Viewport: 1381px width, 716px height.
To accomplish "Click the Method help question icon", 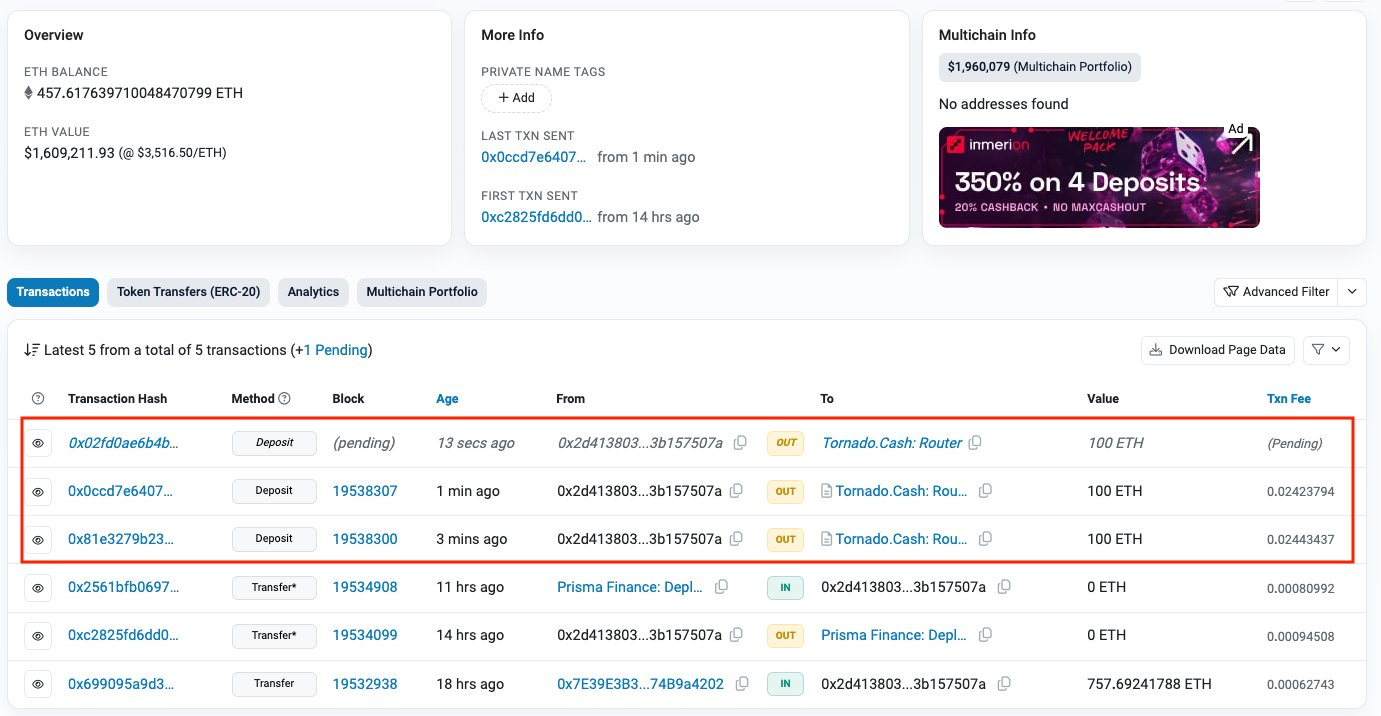I will point(284,399).
